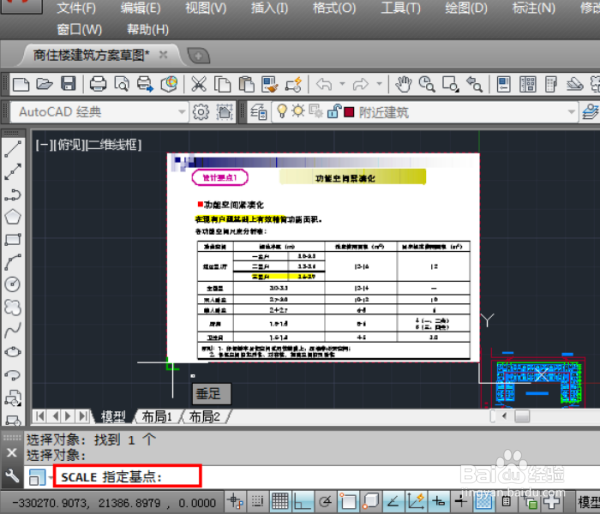Click the Plot printer icon
Viewport: 600px width, 514px height.
pos(98,84)
